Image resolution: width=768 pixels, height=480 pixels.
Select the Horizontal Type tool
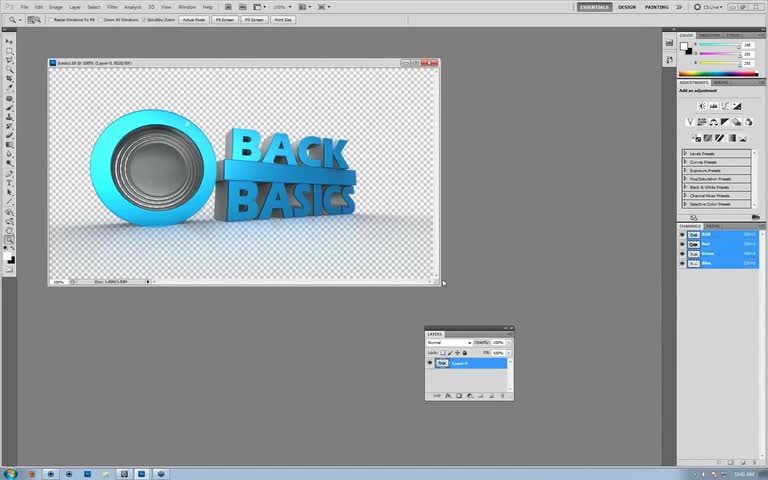tap(9, 183)
